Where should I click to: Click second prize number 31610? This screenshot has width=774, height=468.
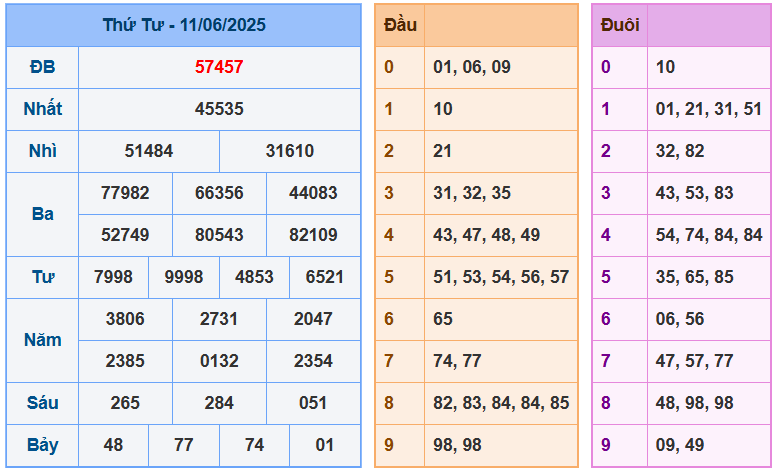coord(290,151)
